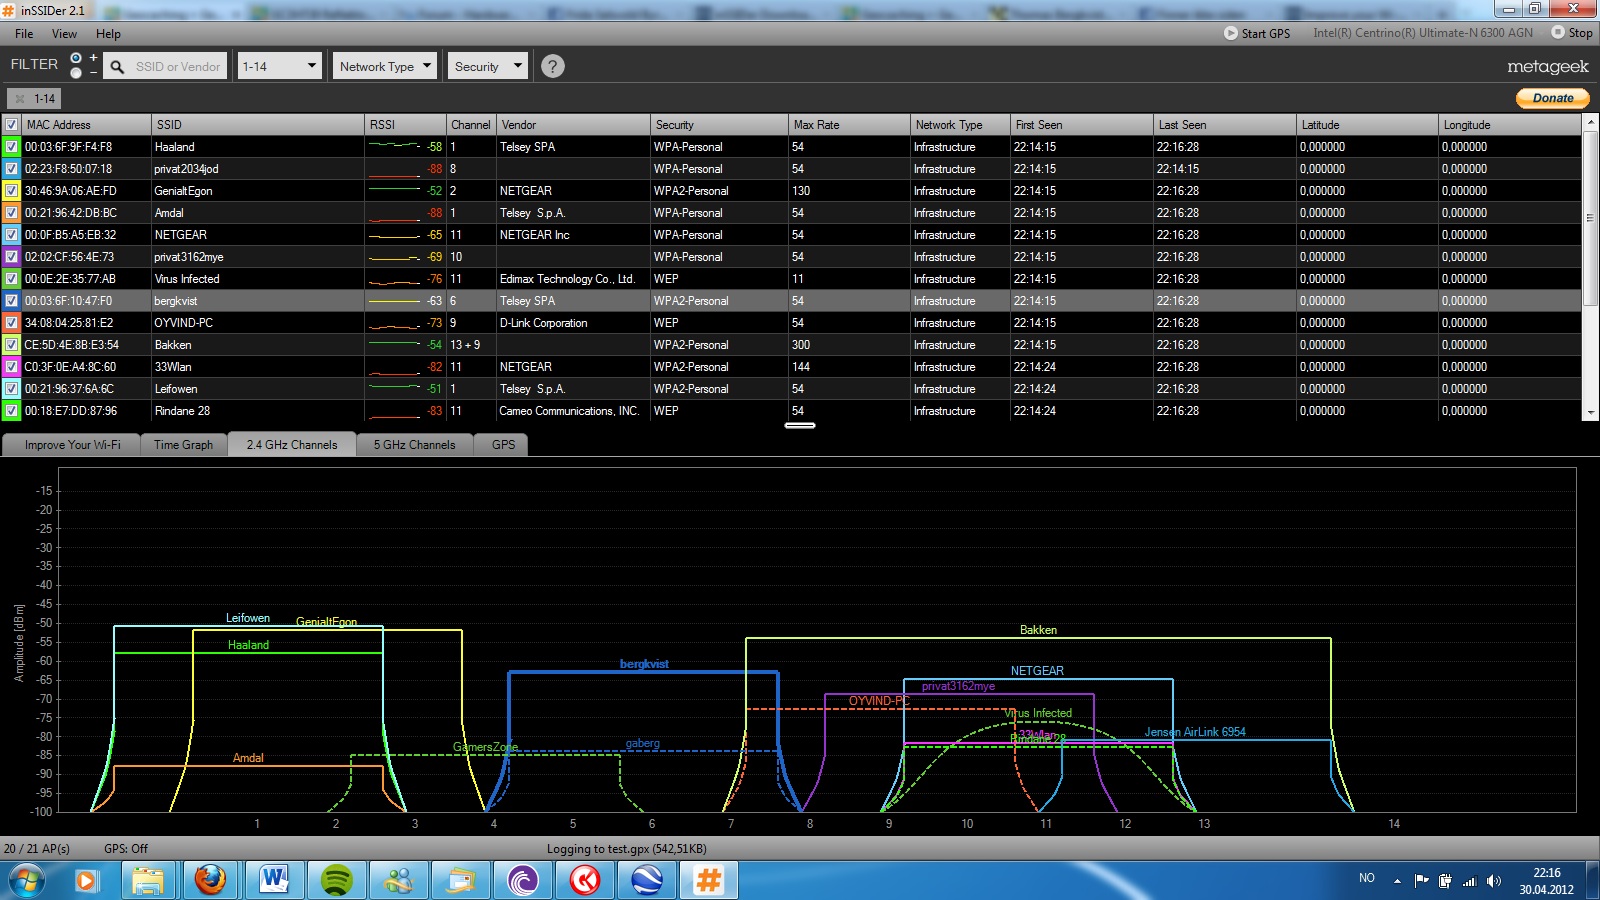The height and width of the screenshot is (900, 1600).
Task: Switch to the 5 GHz Channels tab
Action: coord(414,445)
